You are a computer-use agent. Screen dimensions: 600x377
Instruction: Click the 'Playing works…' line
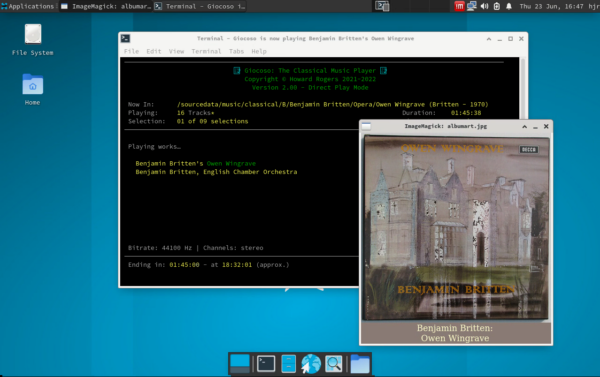(154, 147)
